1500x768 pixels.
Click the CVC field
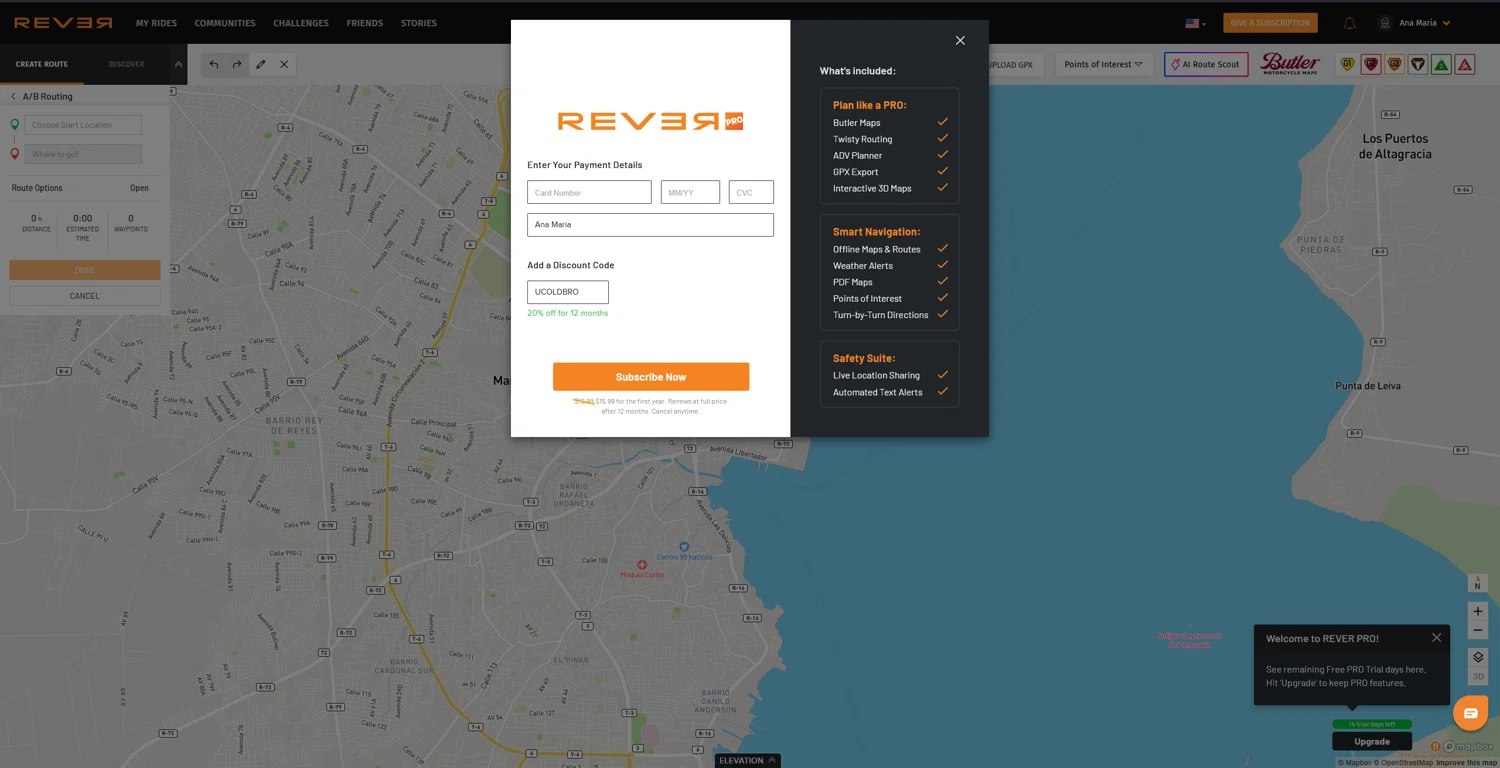click(751, 192)
